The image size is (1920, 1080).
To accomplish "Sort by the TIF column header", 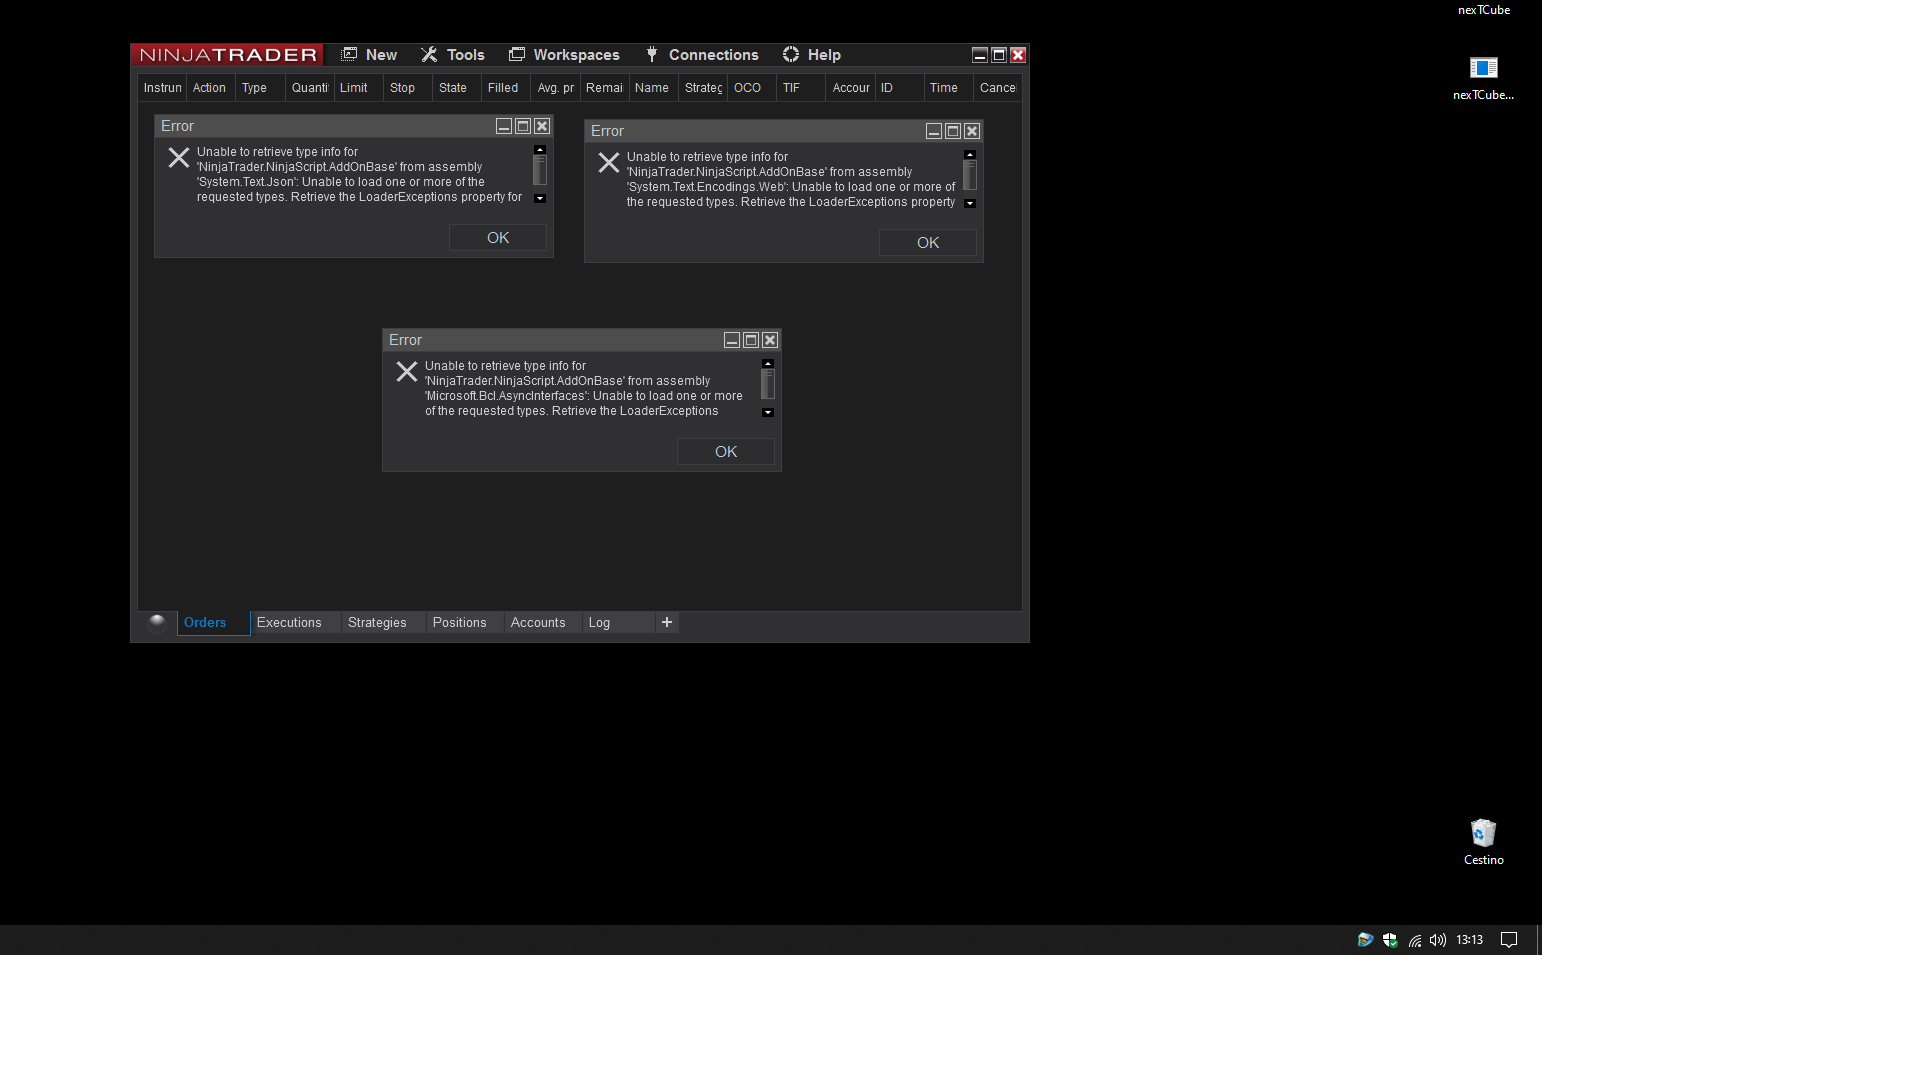I will tap(801, 88).
